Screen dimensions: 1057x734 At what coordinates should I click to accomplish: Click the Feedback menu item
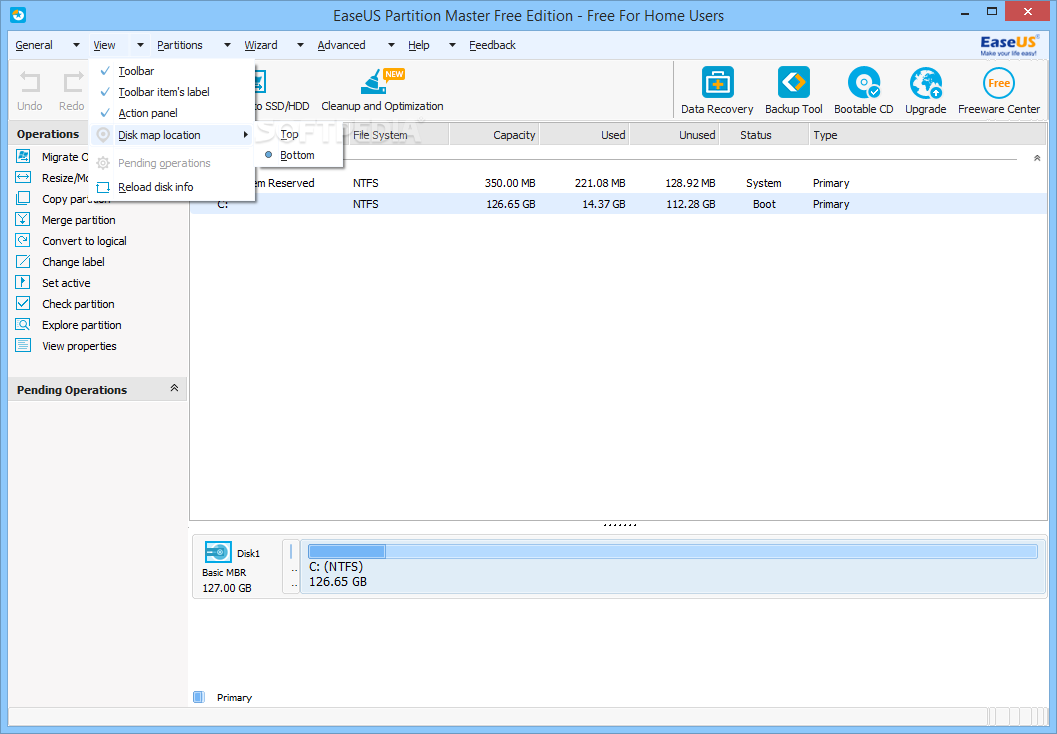[x=493, y=45]
